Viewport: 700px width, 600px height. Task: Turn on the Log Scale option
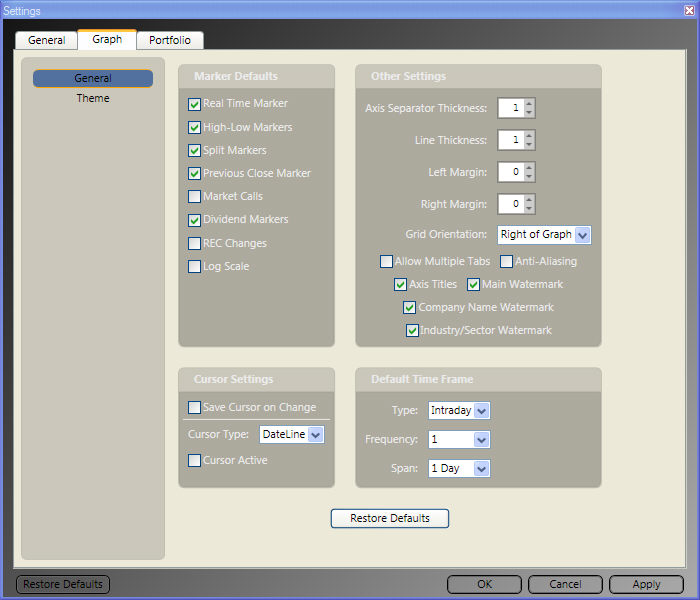point(195,267)
